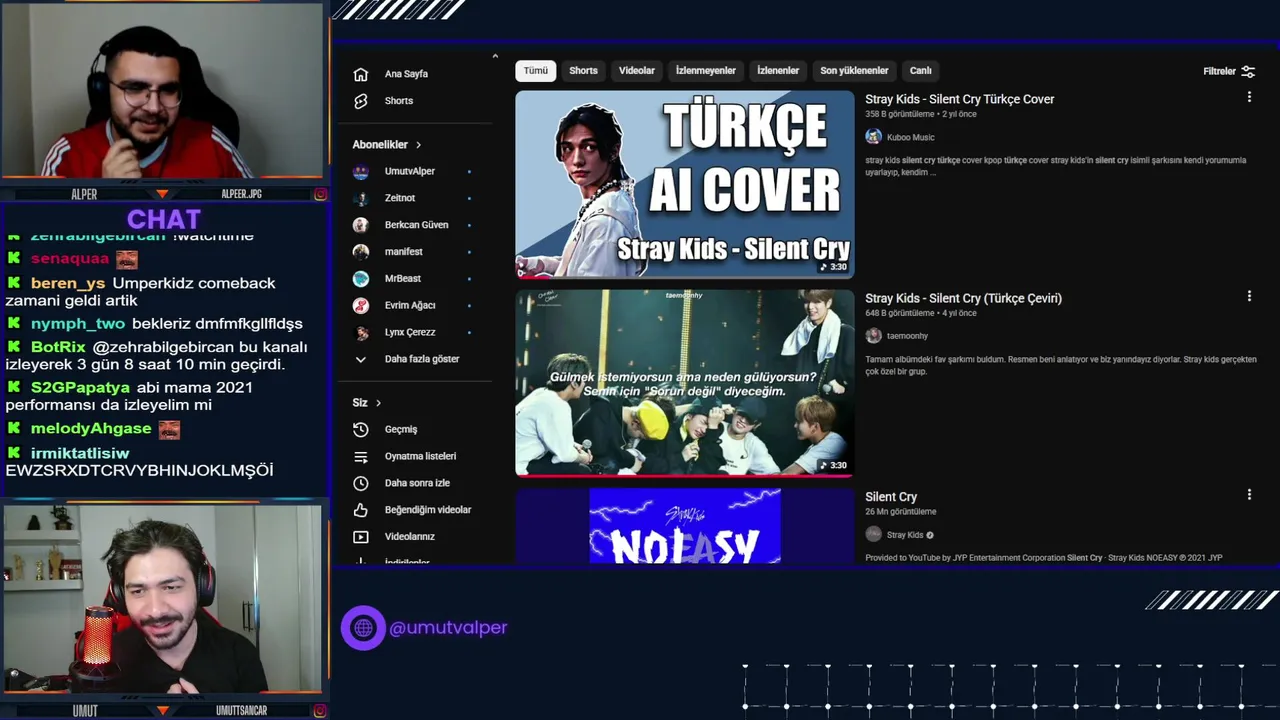Click nymph_two username in chat
Image resolution: width=1280 pixels, height=720 pixels.
point(78,324)
